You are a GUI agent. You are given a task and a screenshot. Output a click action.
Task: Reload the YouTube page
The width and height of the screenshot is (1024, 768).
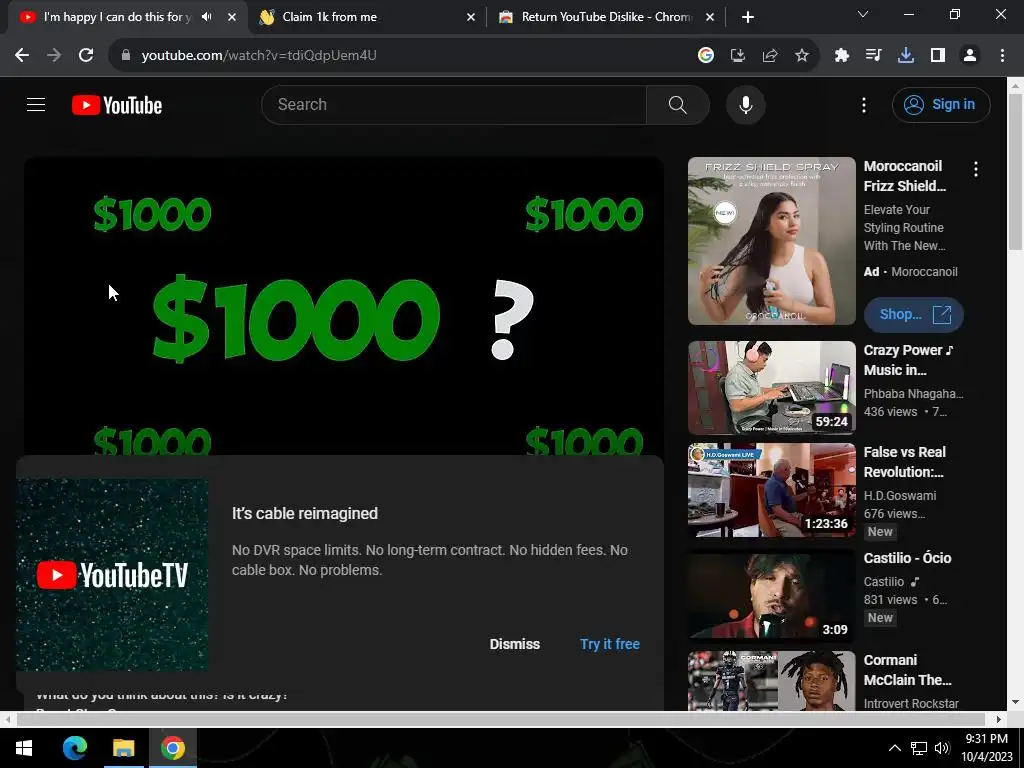(x=86, y=56)
